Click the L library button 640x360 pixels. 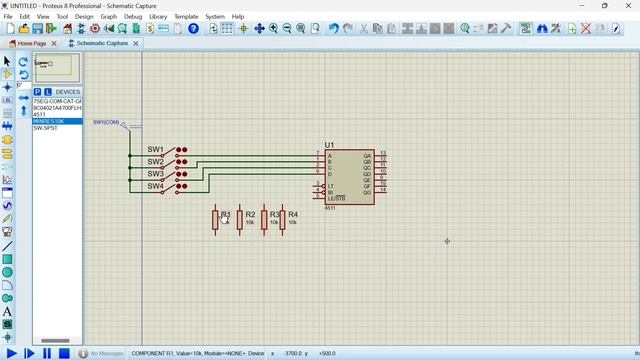[48, 92]
